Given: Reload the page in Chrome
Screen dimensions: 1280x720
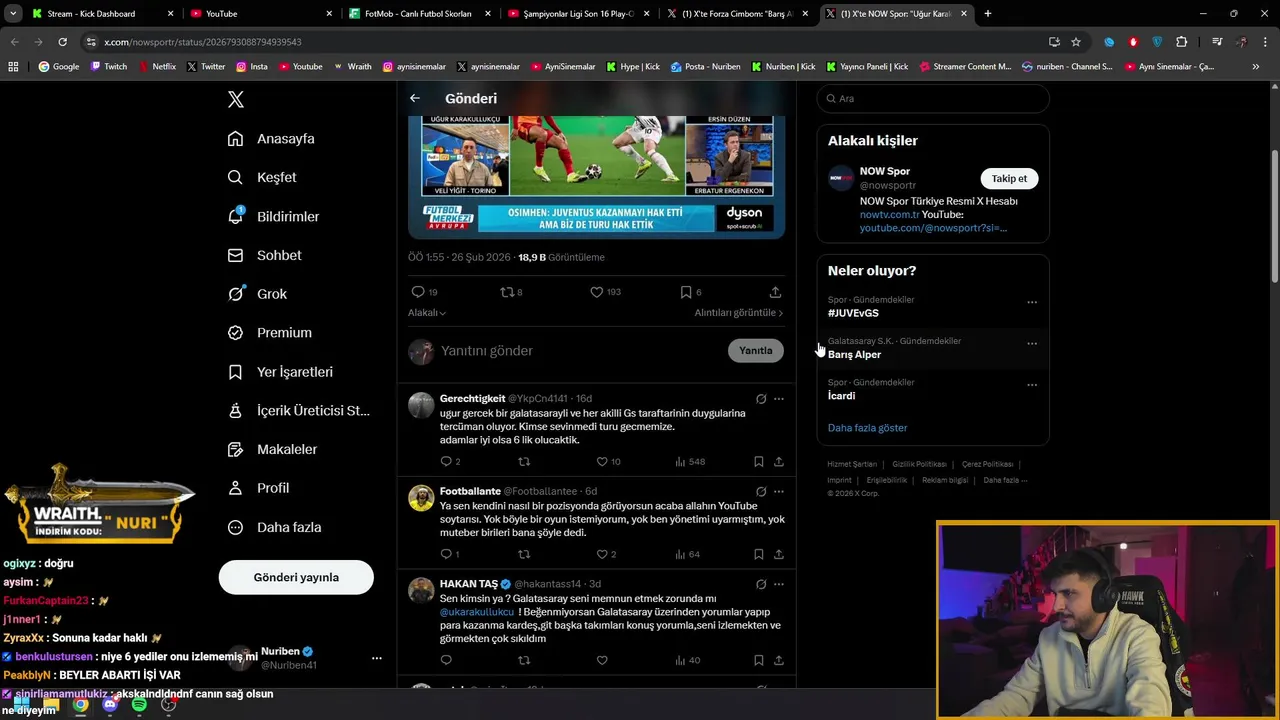Looking at the screenshot, I should tap(62, 42).
